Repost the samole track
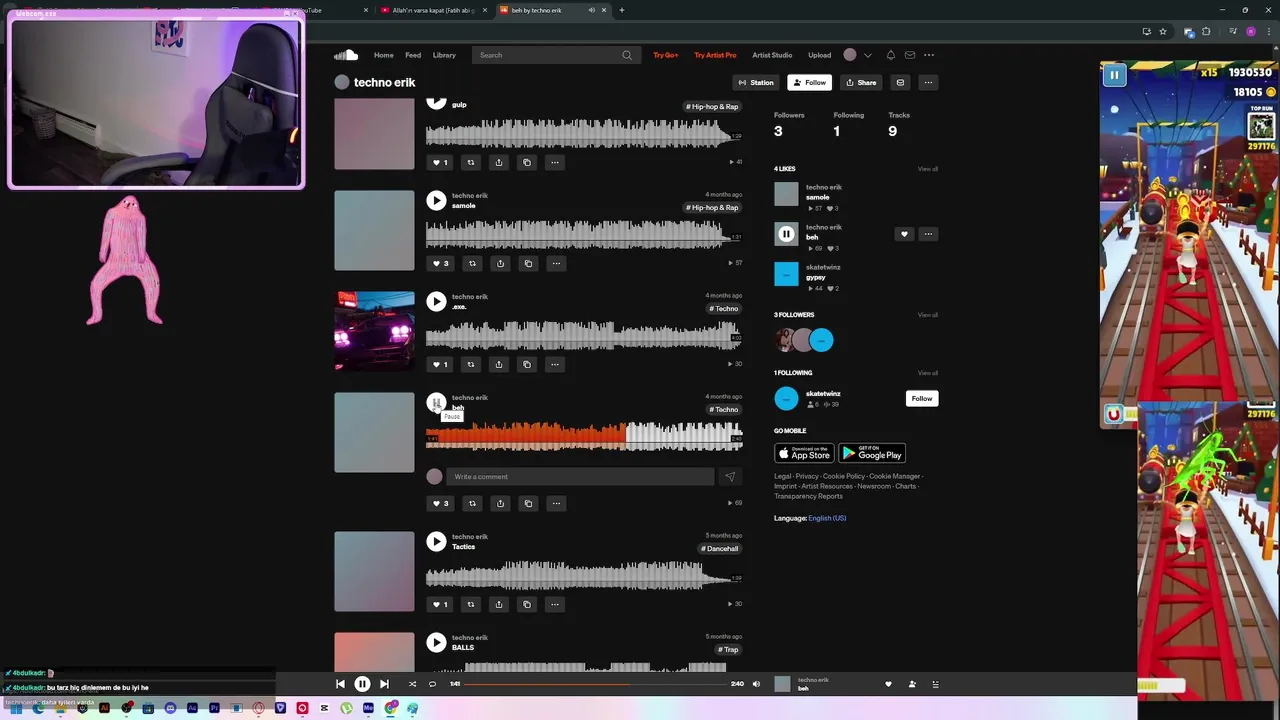 coord(472,263)
